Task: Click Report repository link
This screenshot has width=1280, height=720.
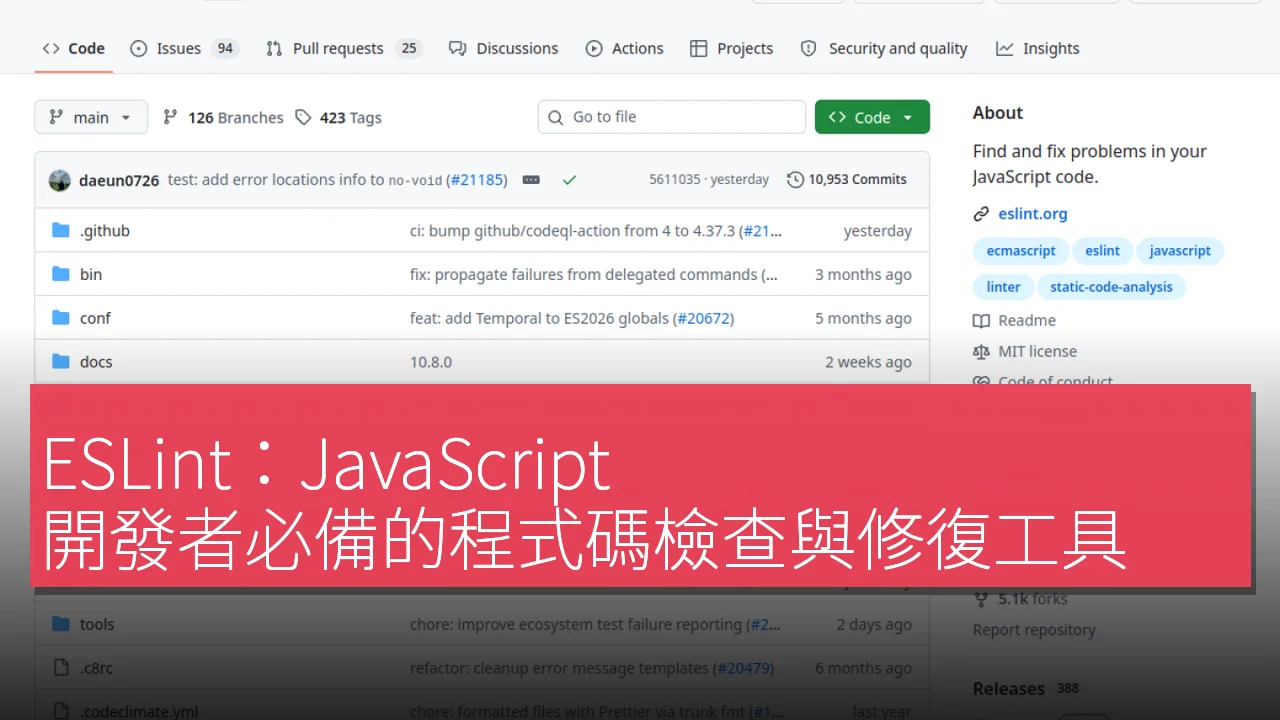Action: (1034, 630)
